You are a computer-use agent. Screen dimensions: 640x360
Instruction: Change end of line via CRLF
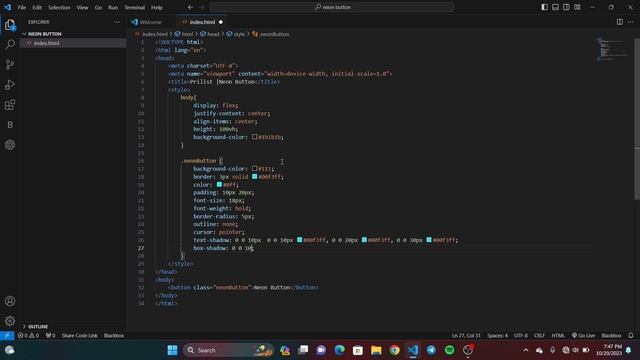(539, 336)
